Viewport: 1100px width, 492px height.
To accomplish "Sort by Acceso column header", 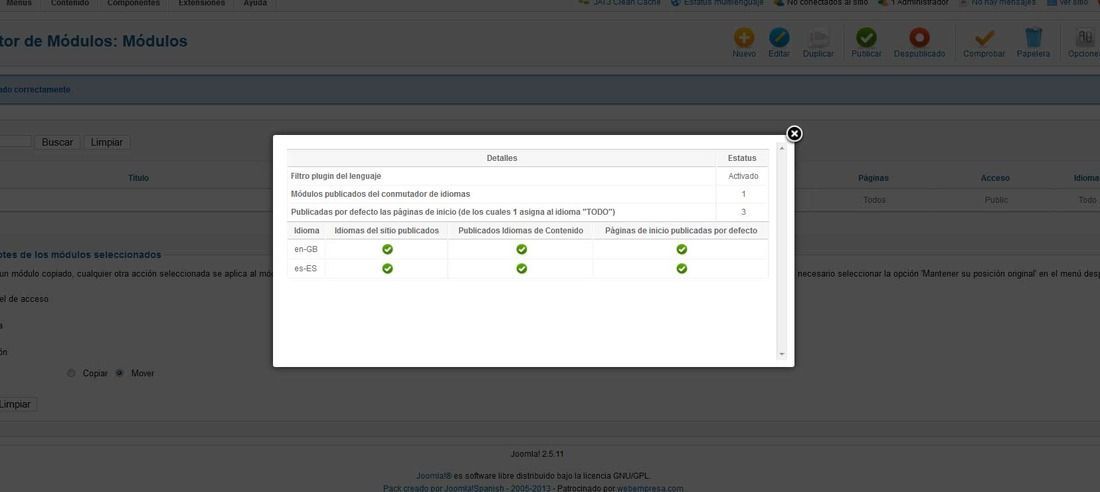I will 995,178.
